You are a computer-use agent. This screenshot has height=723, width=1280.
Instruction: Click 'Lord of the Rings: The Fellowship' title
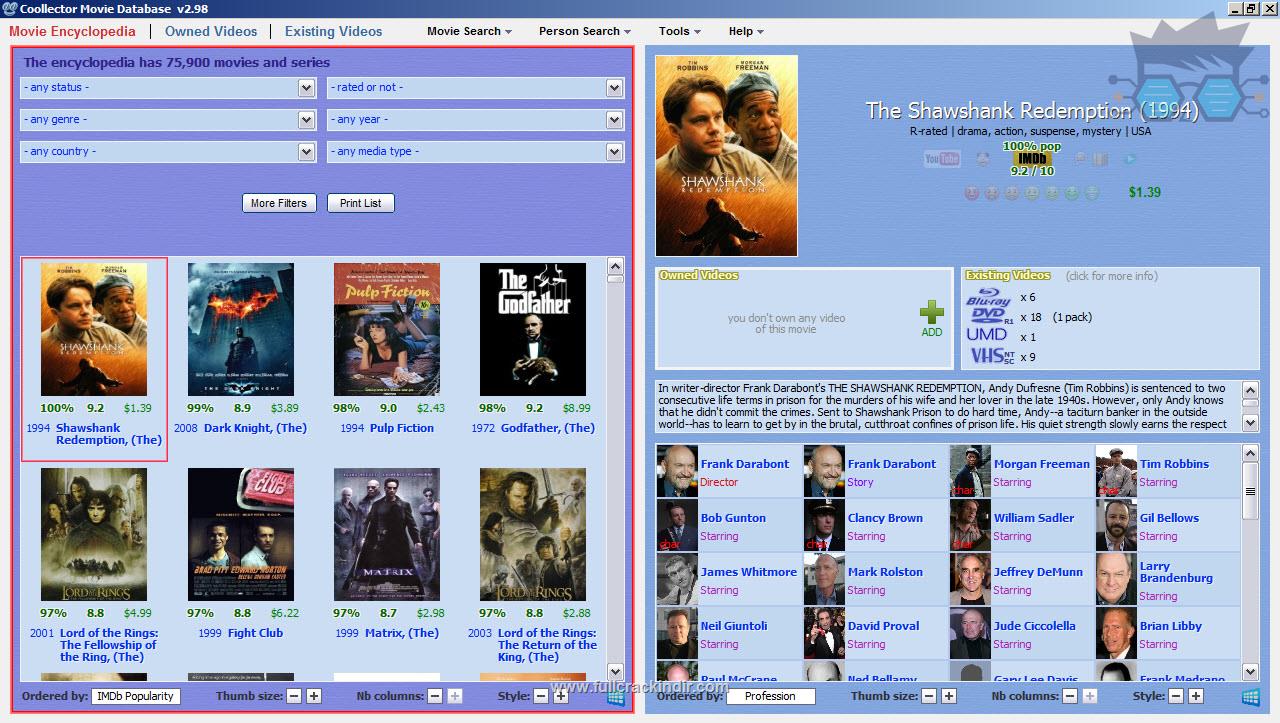tap(109, 645)
